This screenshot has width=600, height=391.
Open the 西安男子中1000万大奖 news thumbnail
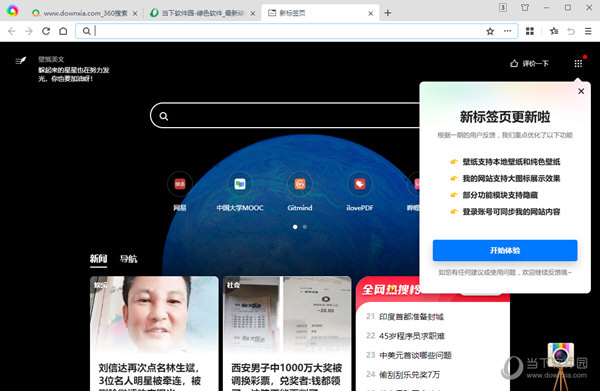287,315
